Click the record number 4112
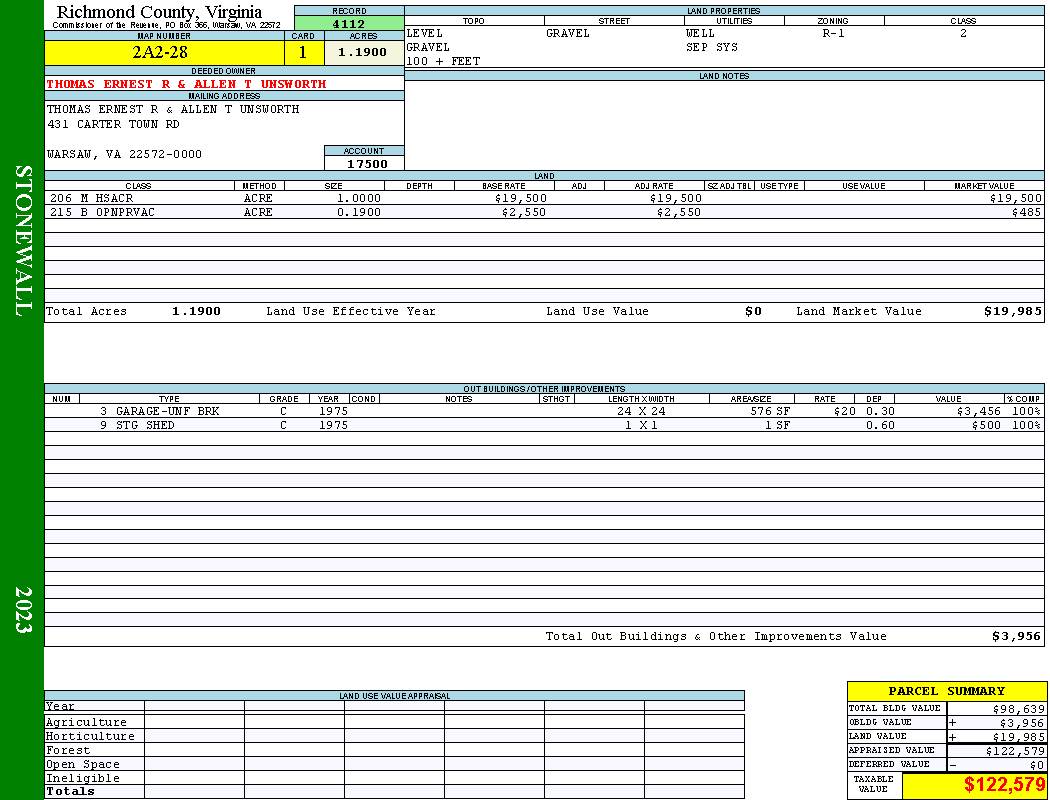Viewport: 1050px width, 800px height. (349, 23)
